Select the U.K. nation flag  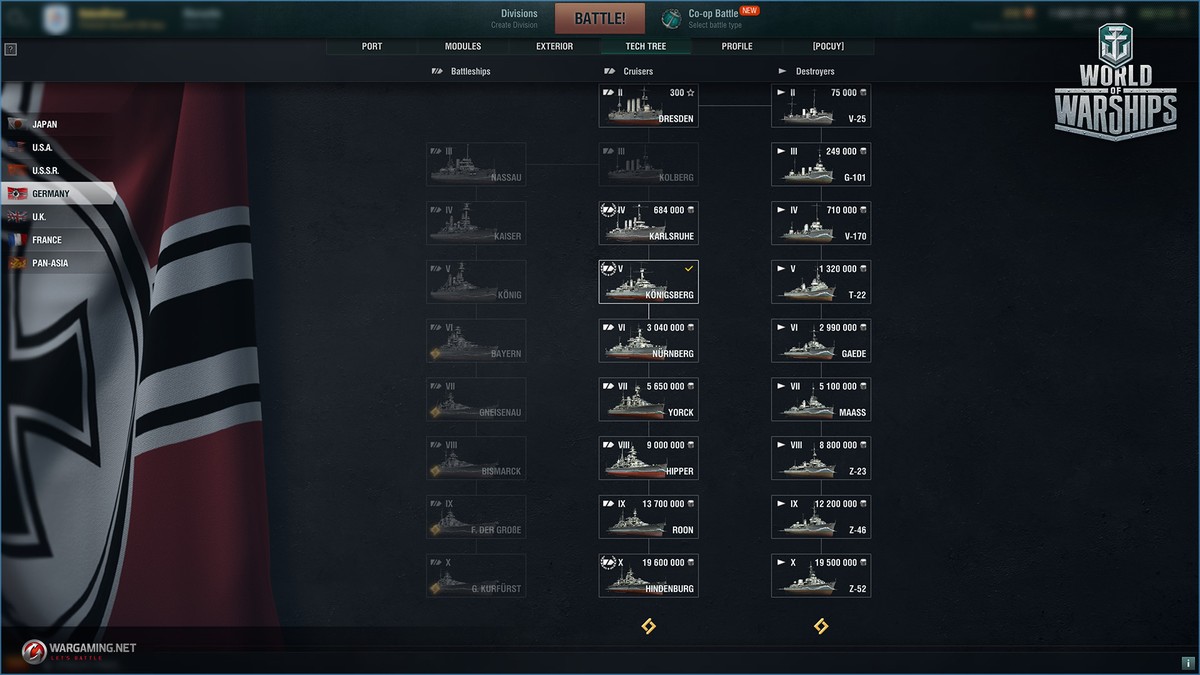tap(17, 216)
